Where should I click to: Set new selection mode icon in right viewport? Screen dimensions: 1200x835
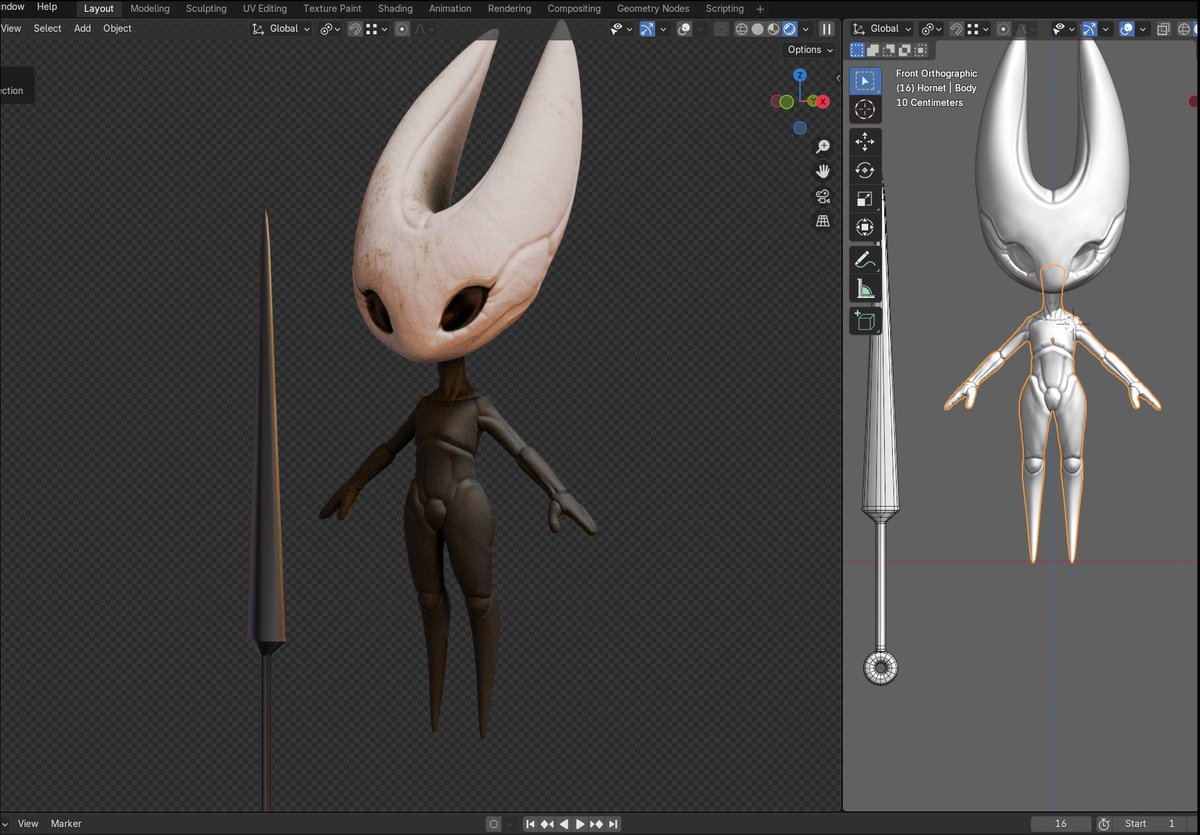857,50
